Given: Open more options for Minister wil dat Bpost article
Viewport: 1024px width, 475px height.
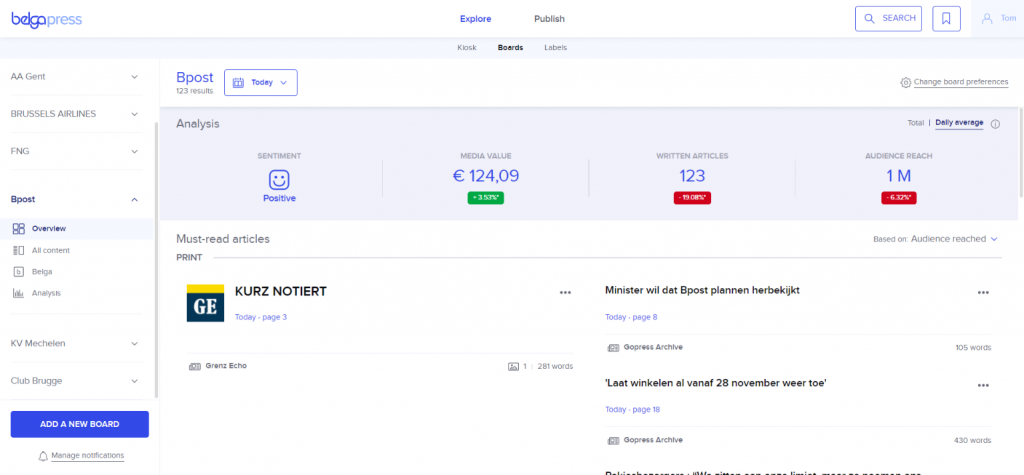Looking at the screenshot, I should [984, 292].
